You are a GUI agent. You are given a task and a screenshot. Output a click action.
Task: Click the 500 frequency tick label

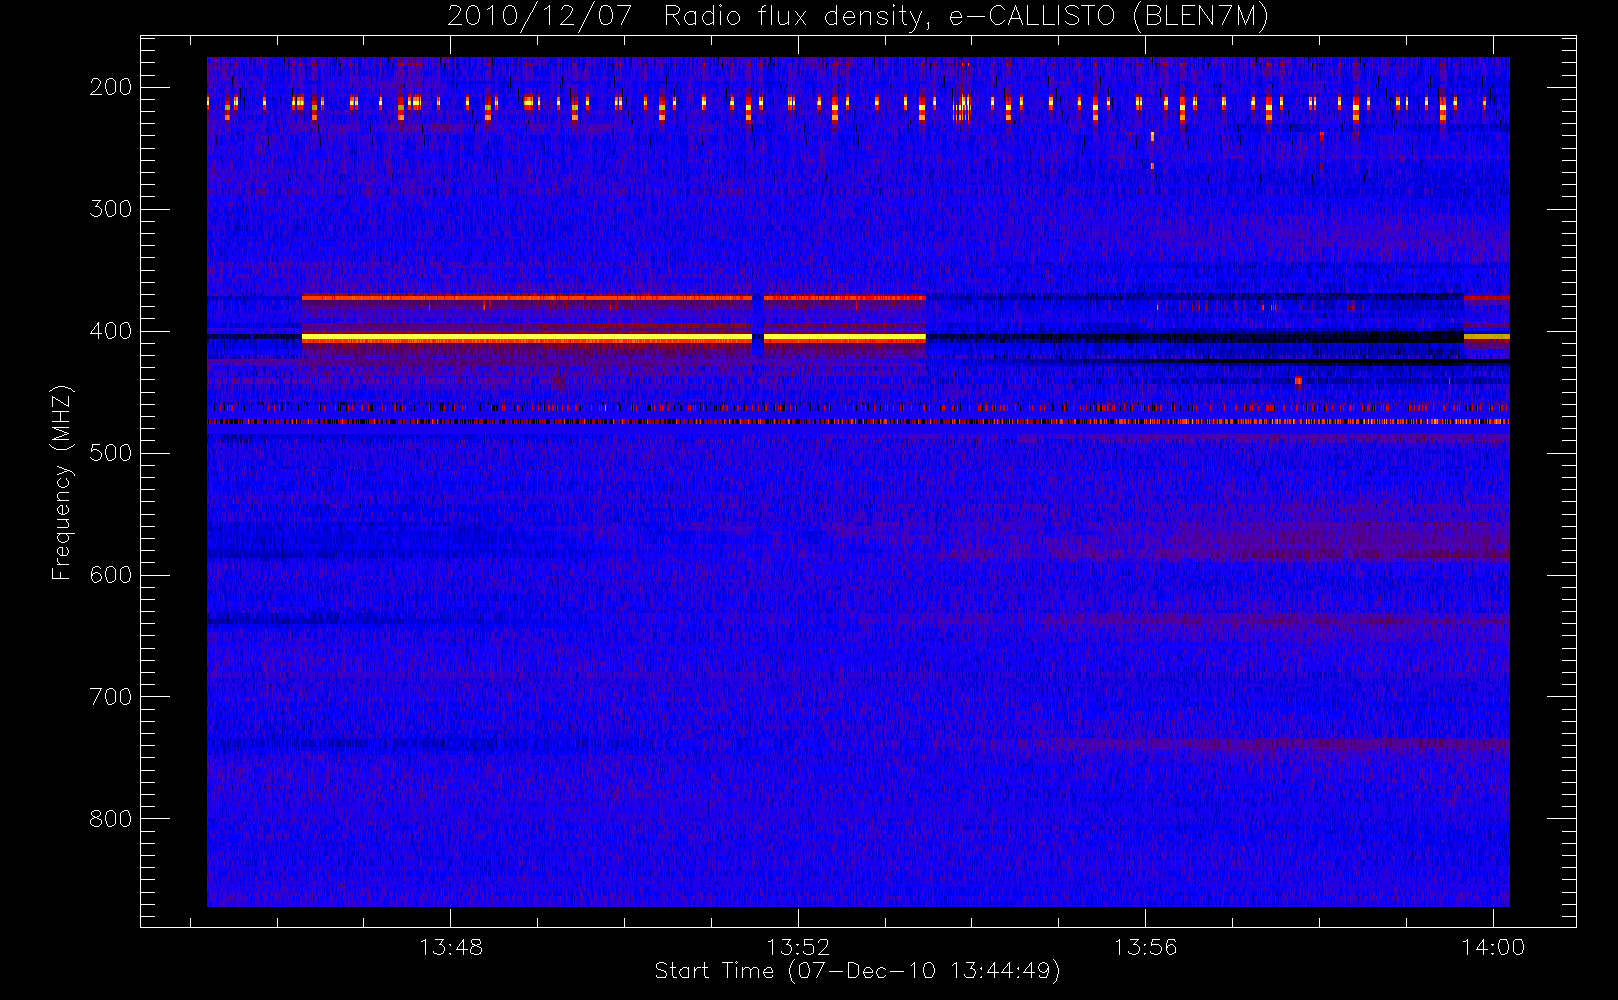111,453
